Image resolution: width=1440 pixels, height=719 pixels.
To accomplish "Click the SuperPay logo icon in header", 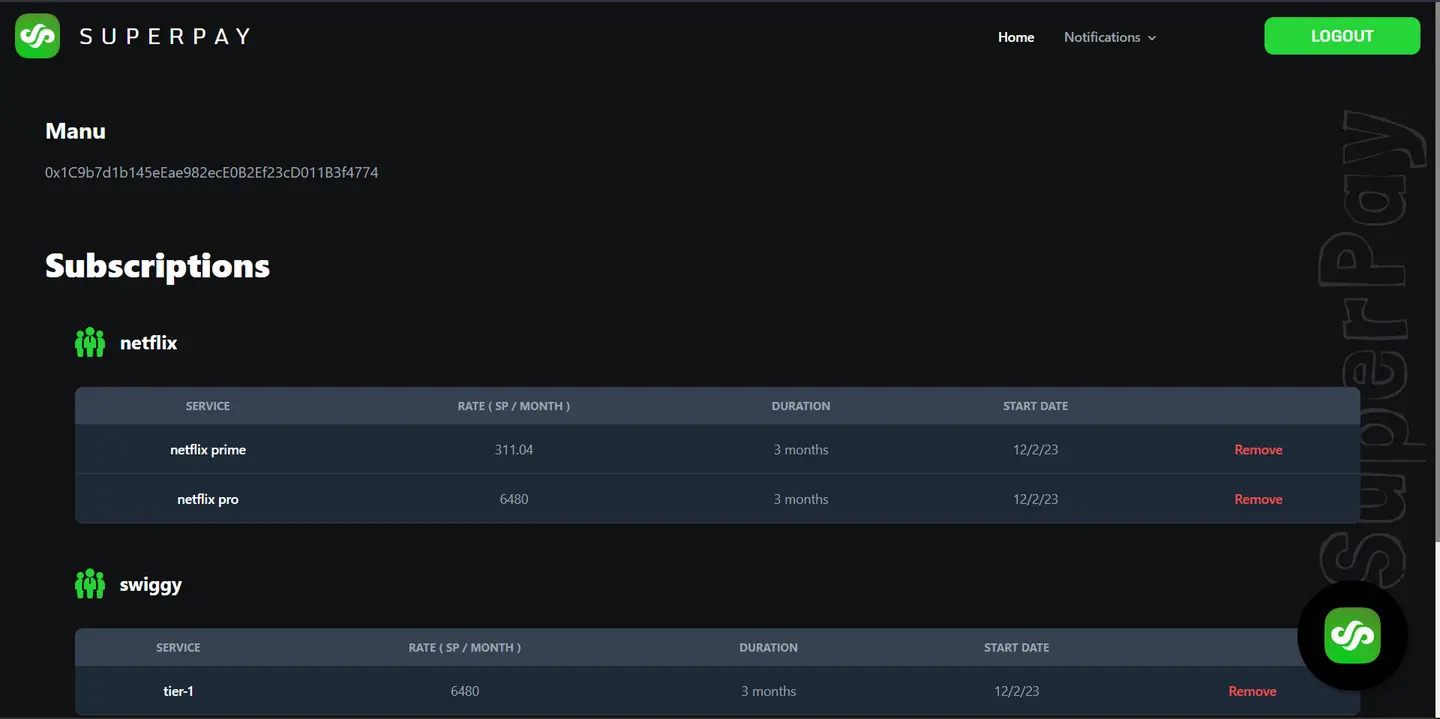I will coord(37,36).
